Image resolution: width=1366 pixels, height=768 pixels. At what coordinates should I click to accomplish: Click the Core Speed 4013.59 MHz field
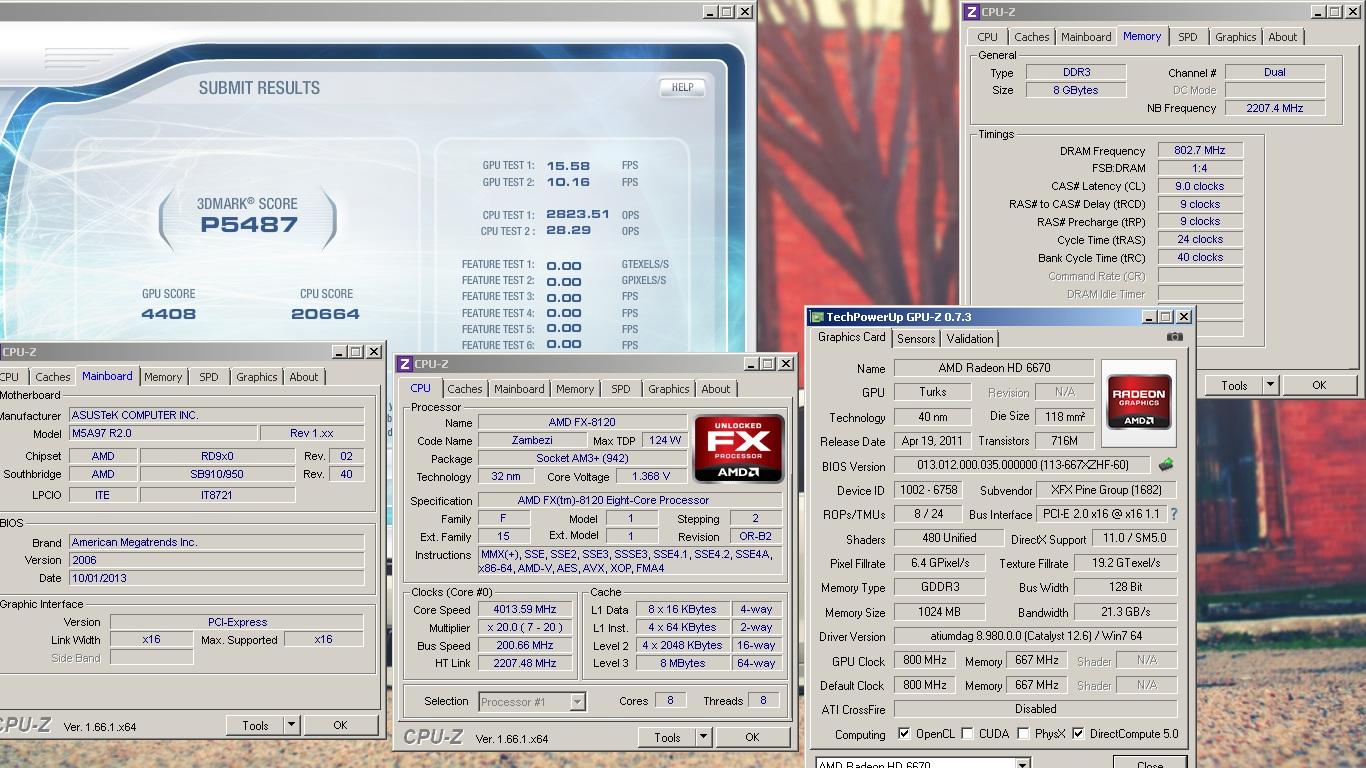tap(524, 609)
